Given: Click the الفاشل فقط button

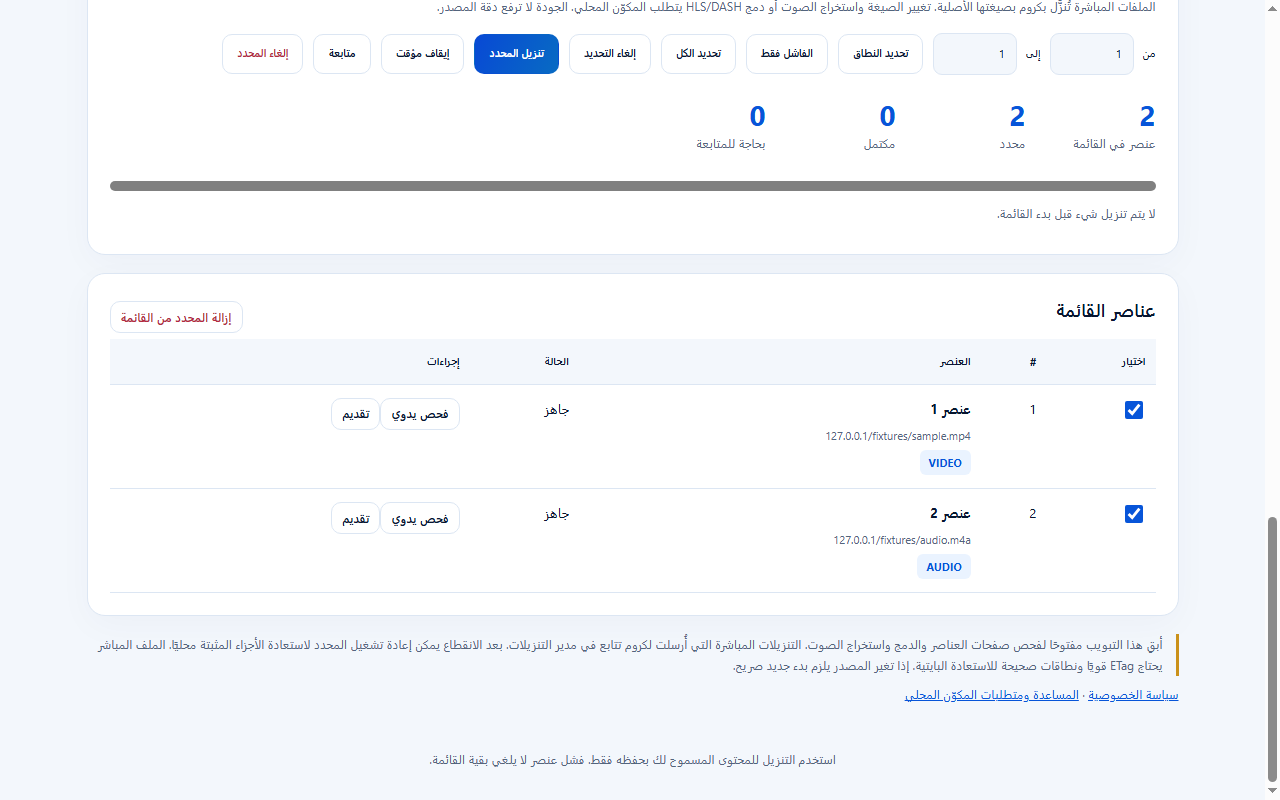Looking at the screenshot, I should pos(787,54).
